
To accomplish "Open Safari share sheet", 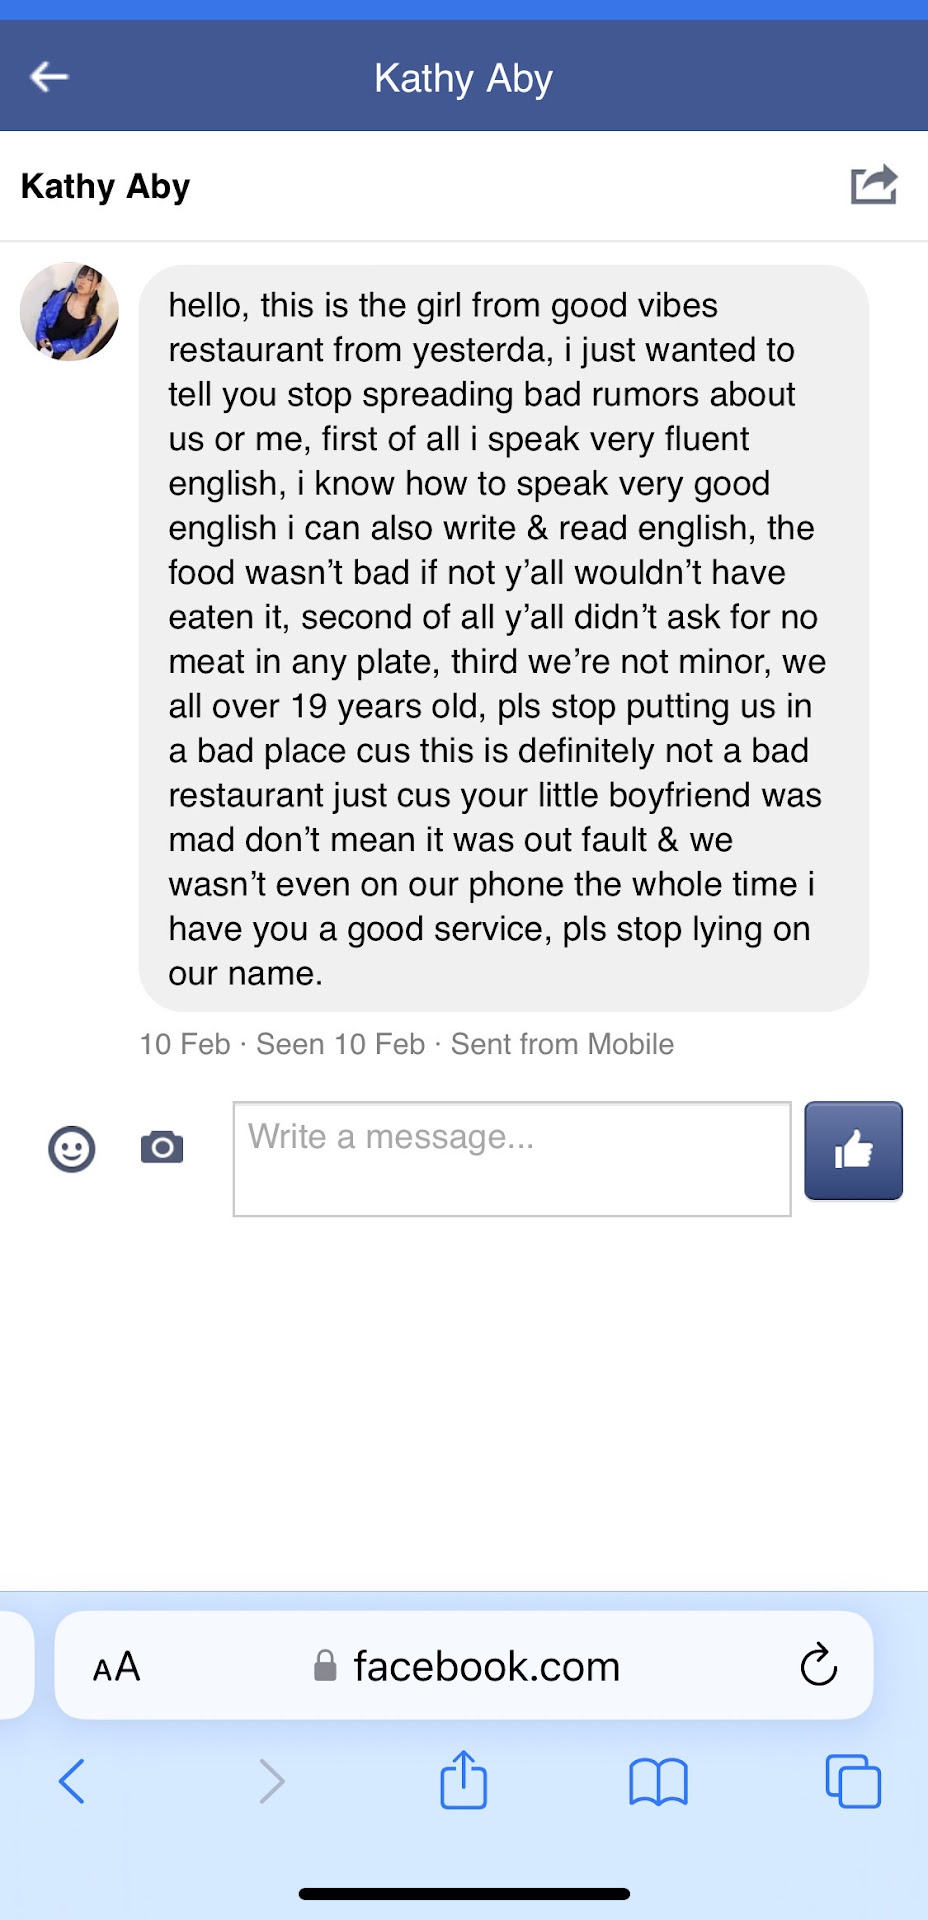I will tap(463, 1780).
